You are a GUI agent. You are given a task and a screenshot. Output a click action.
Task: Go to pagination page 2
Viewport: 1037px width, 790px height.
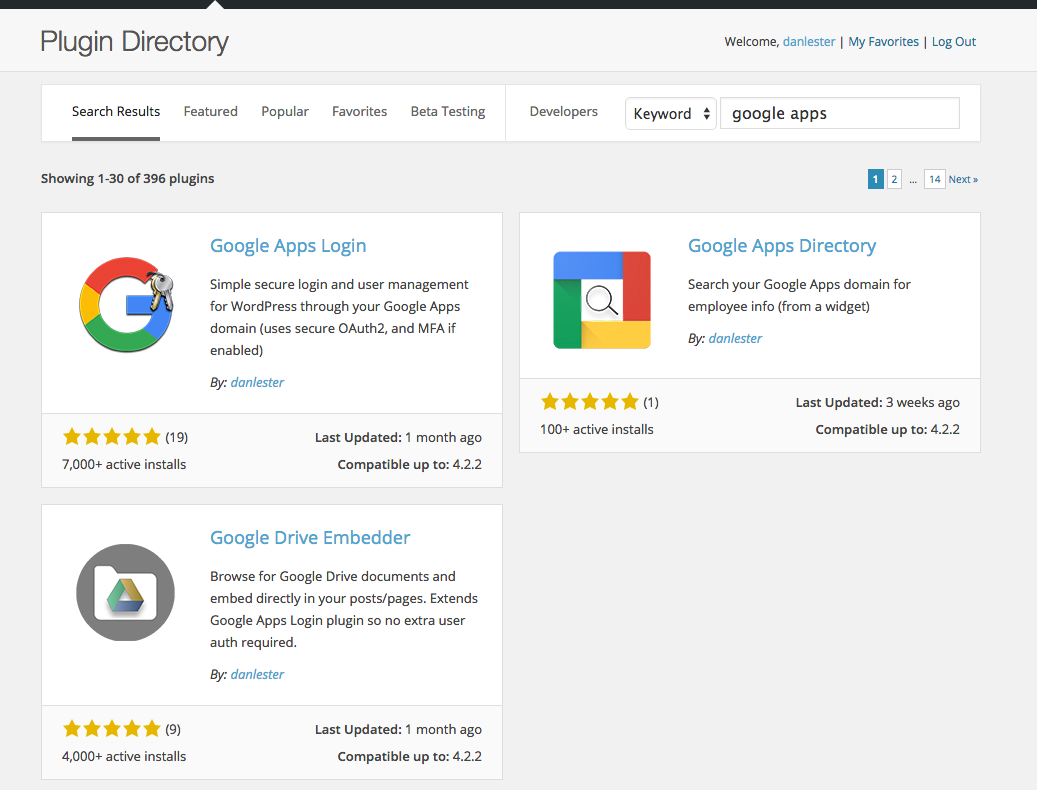click(x=894, y=179)
